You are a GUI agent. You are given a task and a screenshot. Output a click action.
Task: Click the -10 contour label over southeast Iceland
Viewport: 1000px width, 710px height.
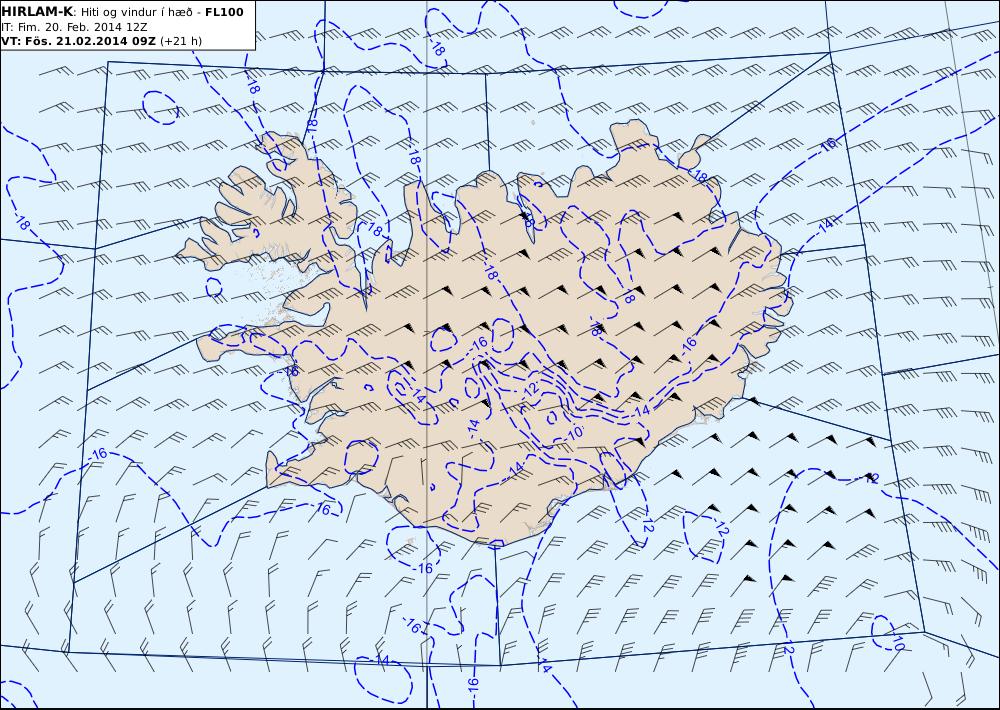click(574, 433)
